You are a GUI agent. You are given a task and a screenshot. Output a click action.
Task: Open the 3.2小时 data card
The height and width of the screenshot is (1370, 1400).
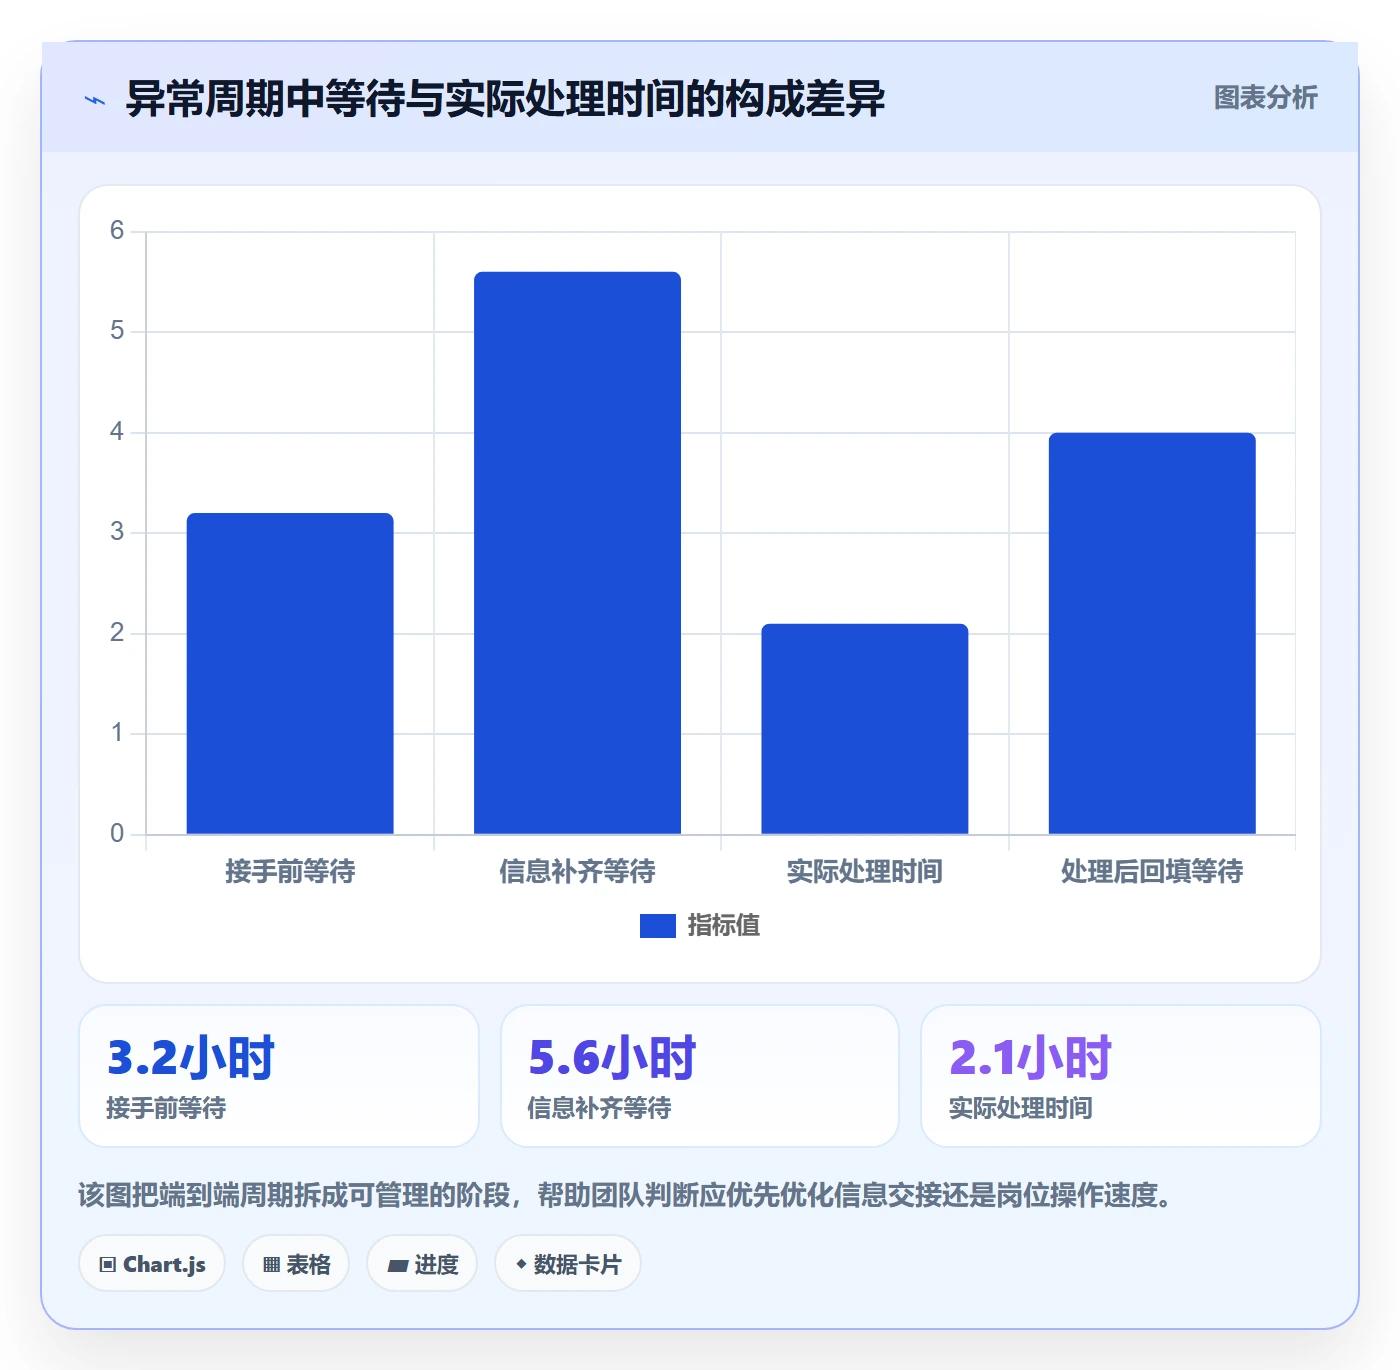(x=279, y=1076)
